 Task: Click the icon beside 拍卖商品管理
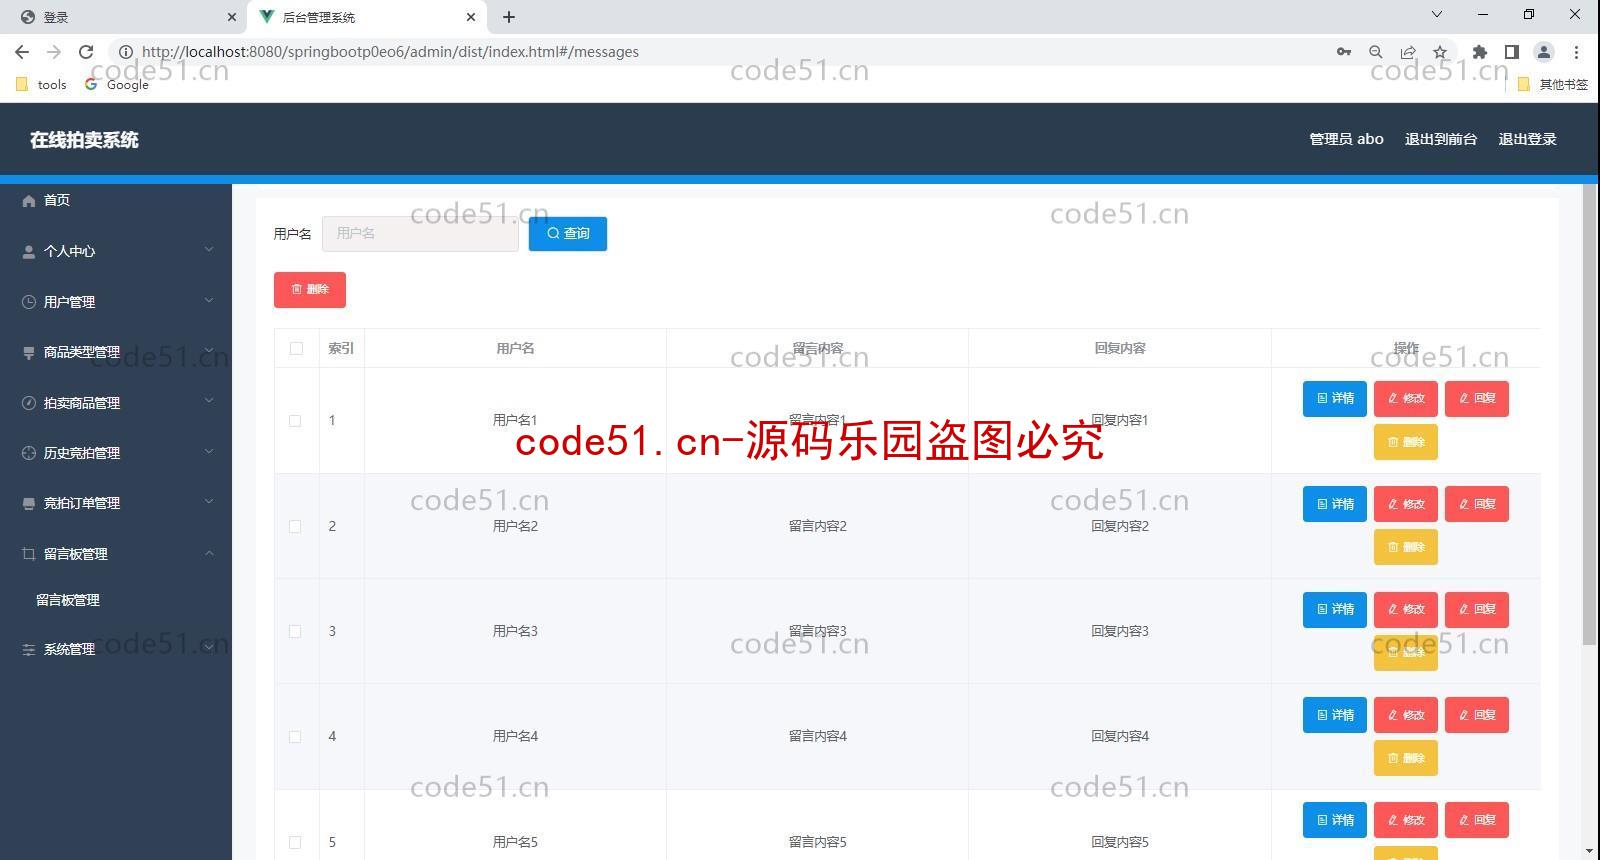pyautogui.click(x=29, y=403)
